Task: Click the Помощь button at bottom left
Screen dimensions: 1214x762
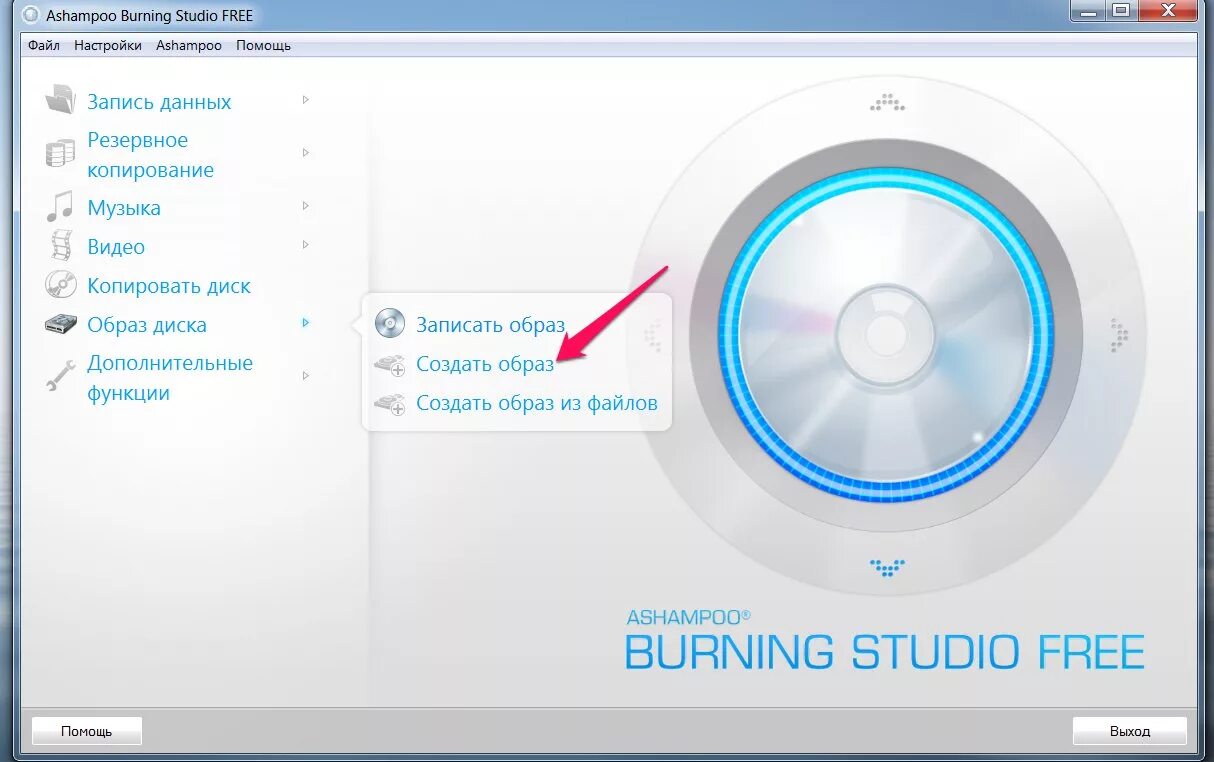Action: [87, 731]
